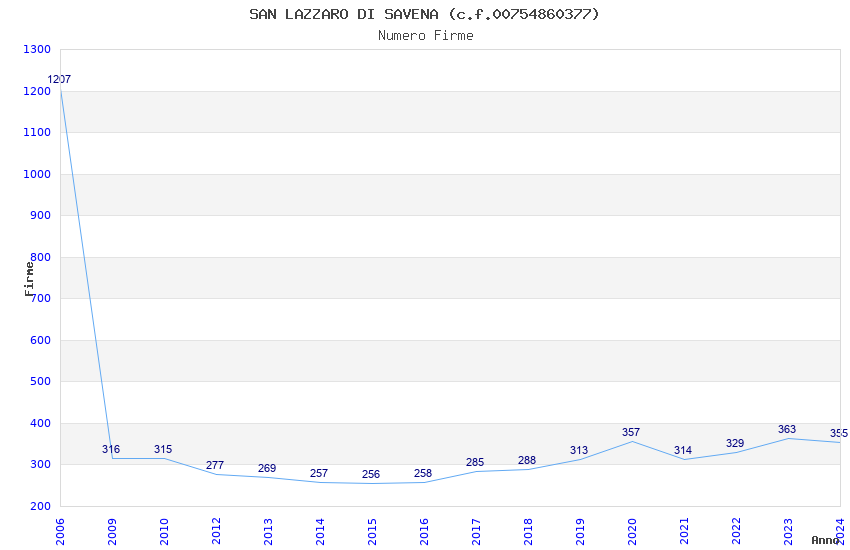Click the y-axis value 300
850x550 pixels.
(x=40, y=464)
